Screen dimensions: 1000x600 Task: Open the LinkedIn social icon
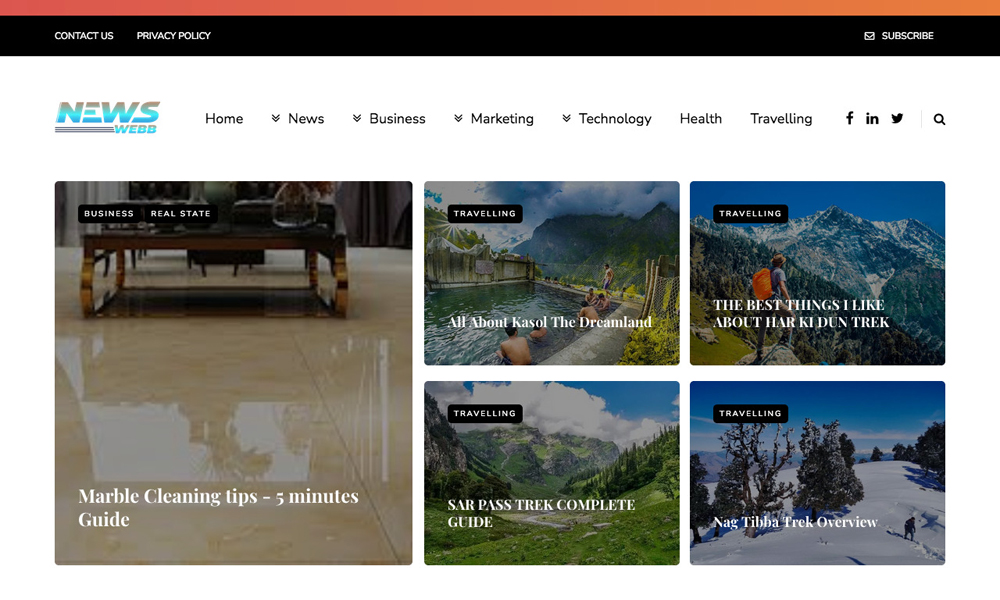click(x=872, y=118)
